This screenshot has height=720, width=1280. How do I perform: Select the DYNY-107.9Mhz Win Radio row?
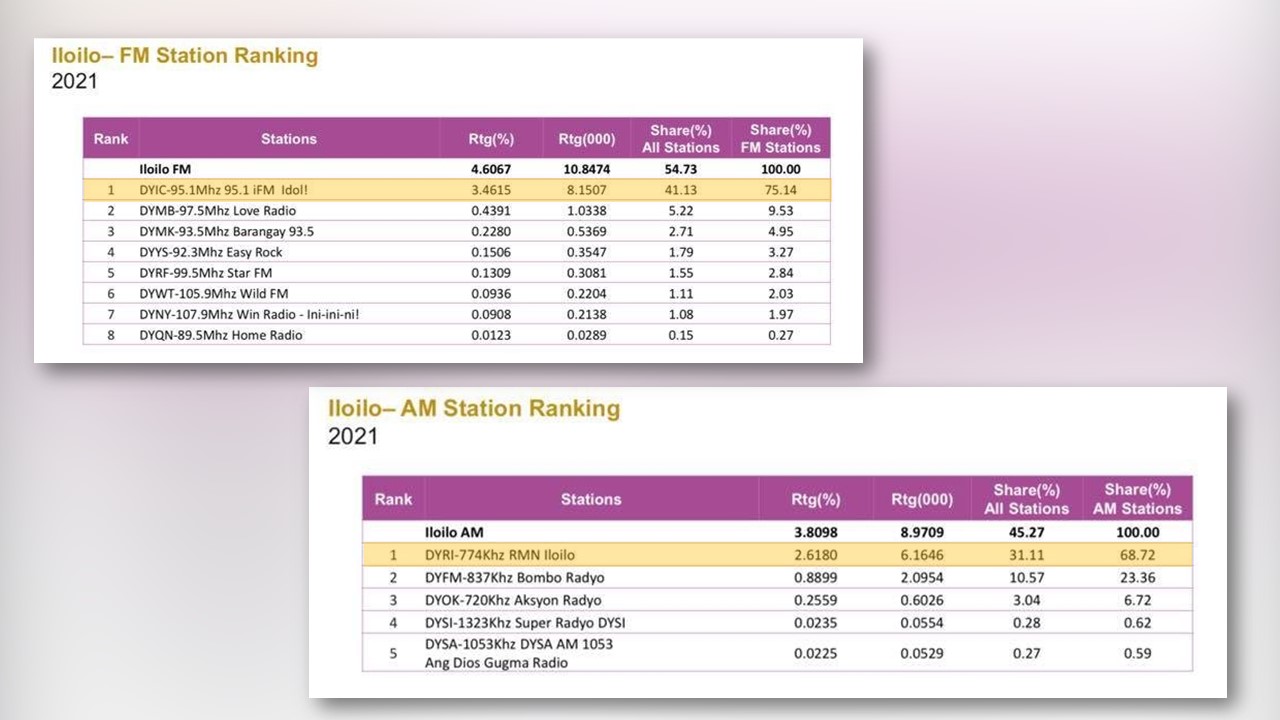[249, 314]
